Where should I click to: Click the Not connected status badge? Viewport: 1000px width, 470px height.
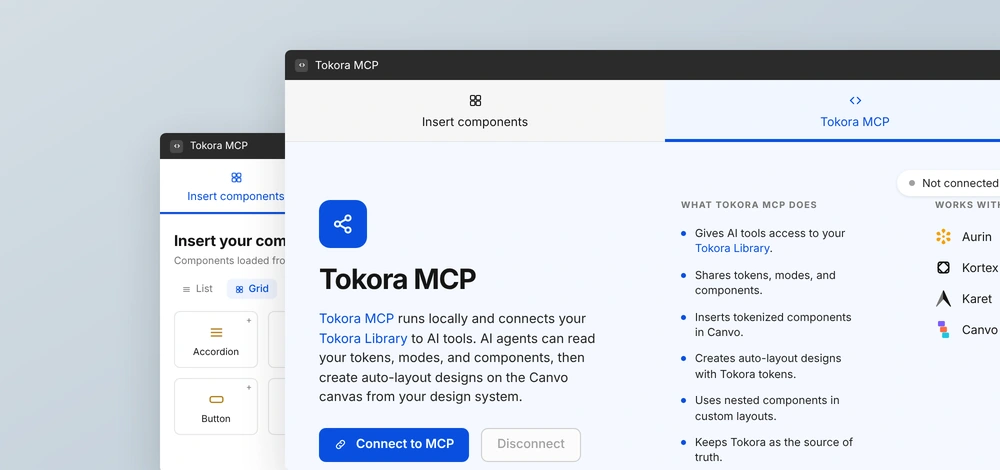coord(948,183)
